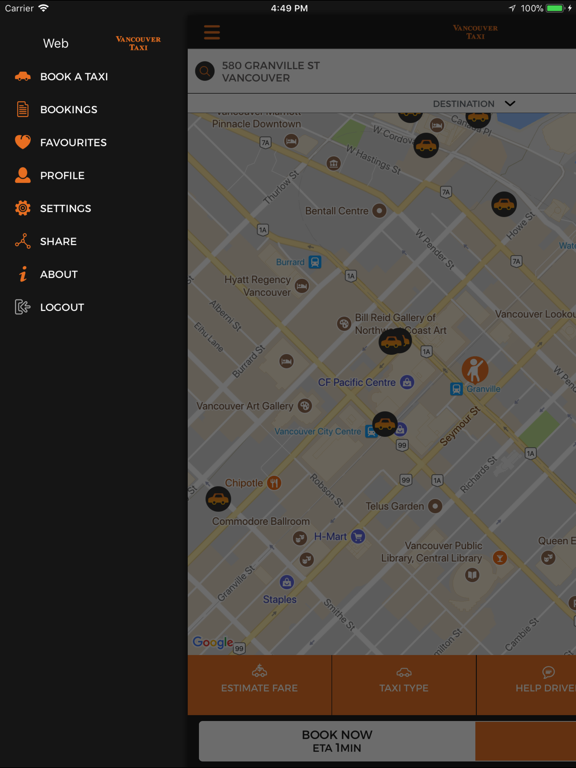
Task: Click the Burrard transit station icon
Action: click(x=314, y=262)
